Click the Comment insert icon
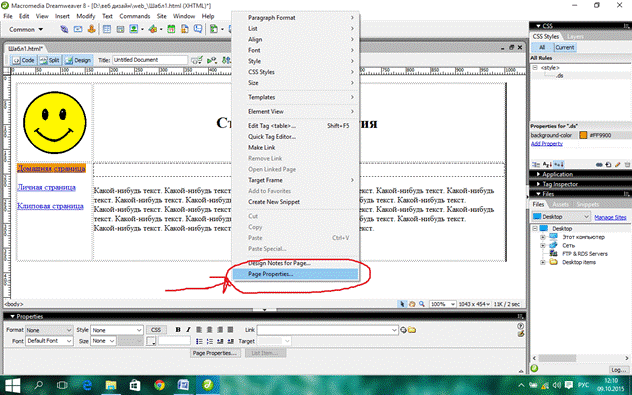 [x=198, y=29]
